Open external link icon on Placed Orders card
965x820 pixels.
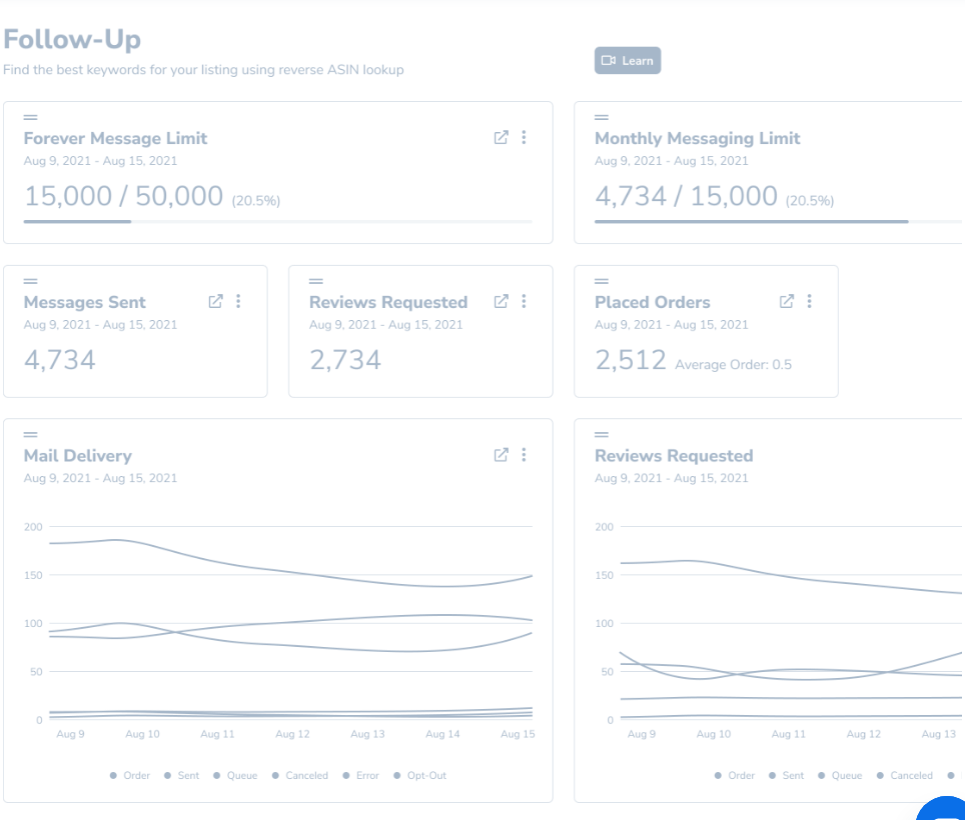[x=787, y=301]
